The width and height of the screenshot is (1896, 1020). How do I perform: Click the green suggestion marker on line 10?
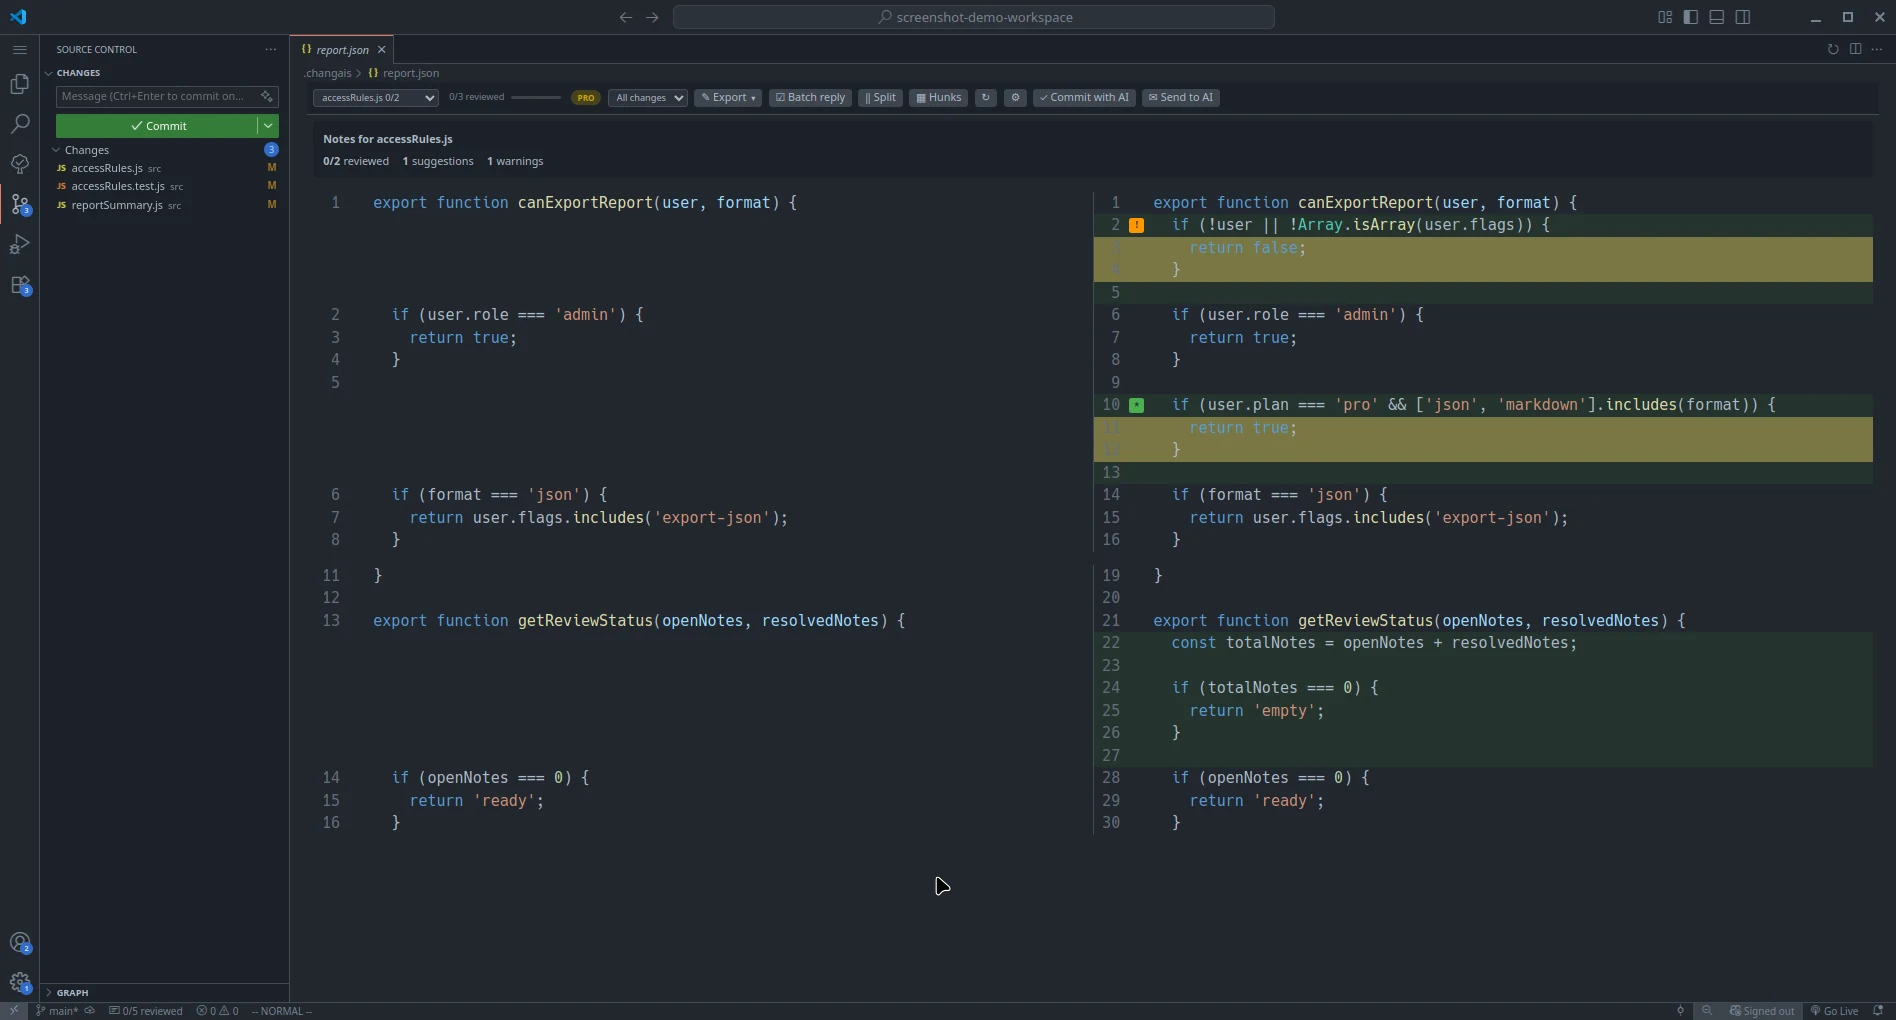1137,405
